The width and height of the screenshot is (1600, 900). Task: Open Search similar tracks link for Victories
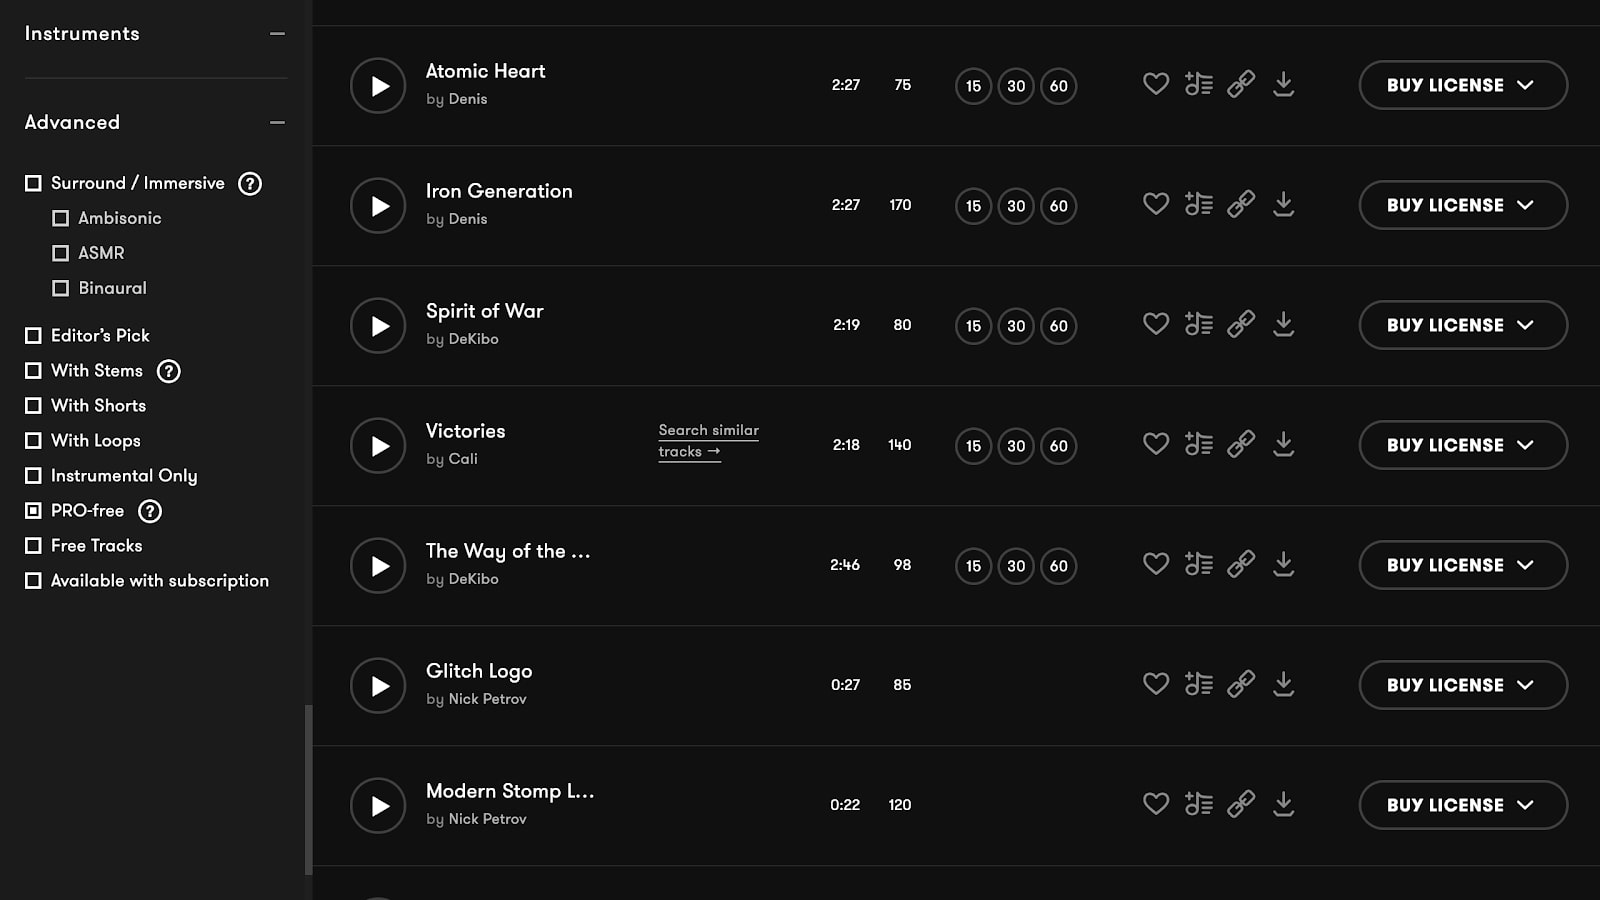(708, 440)
